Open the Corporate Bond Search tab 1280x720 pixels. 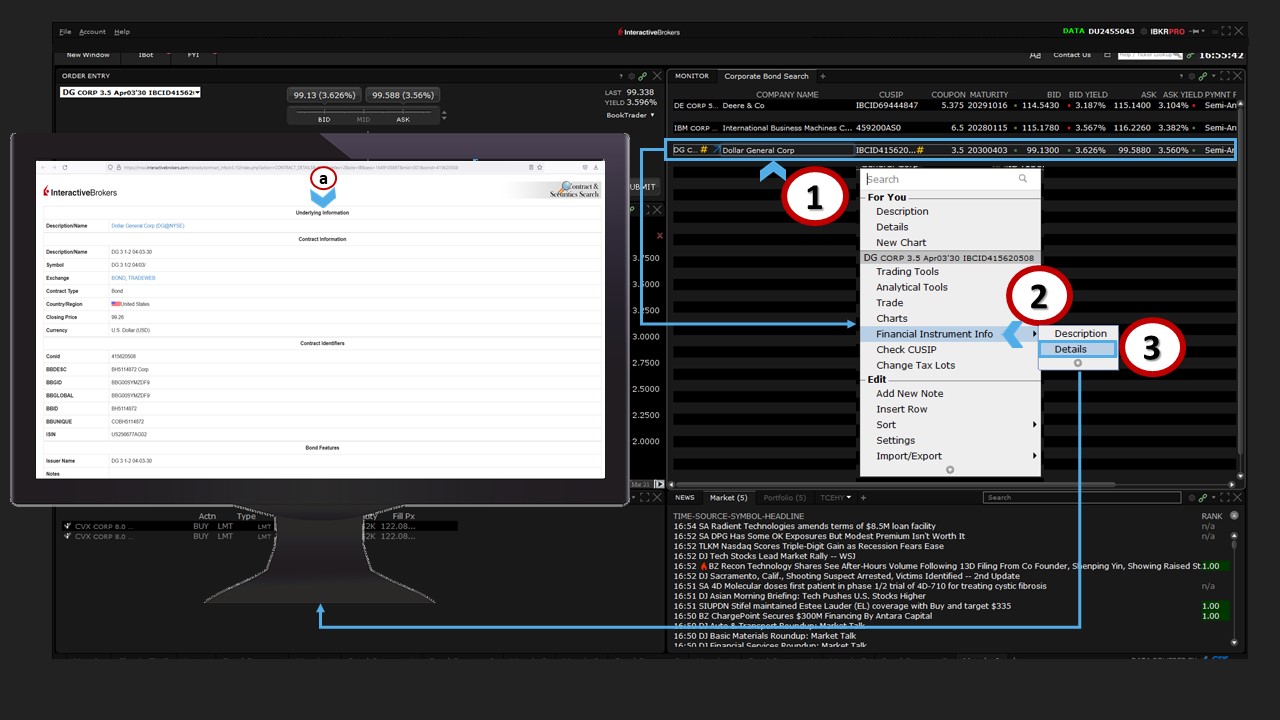pyautogui.click(x=766, y=76)
